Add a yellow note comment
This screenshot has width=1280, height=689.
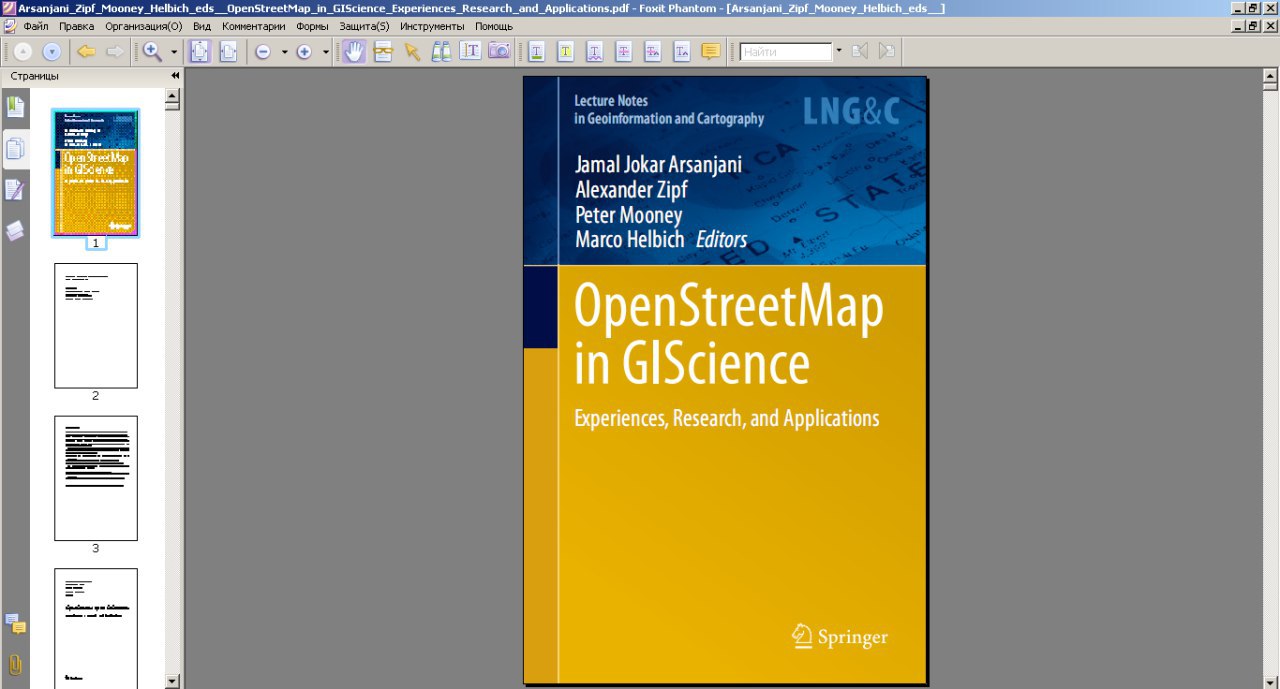711,52
